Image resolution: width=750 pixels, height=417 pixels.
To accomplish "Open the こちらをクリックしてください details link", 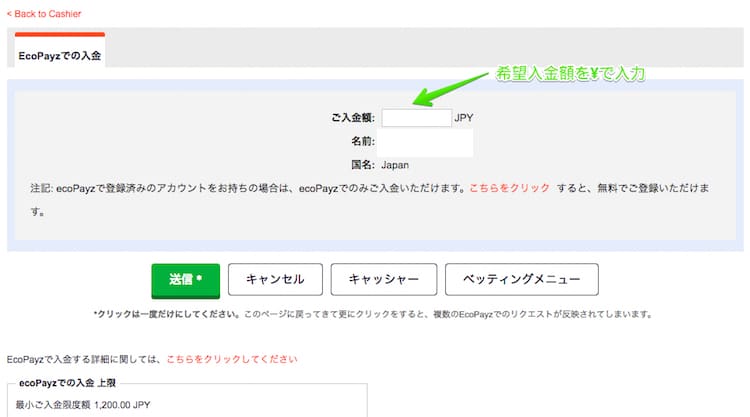I will (232, 359).
